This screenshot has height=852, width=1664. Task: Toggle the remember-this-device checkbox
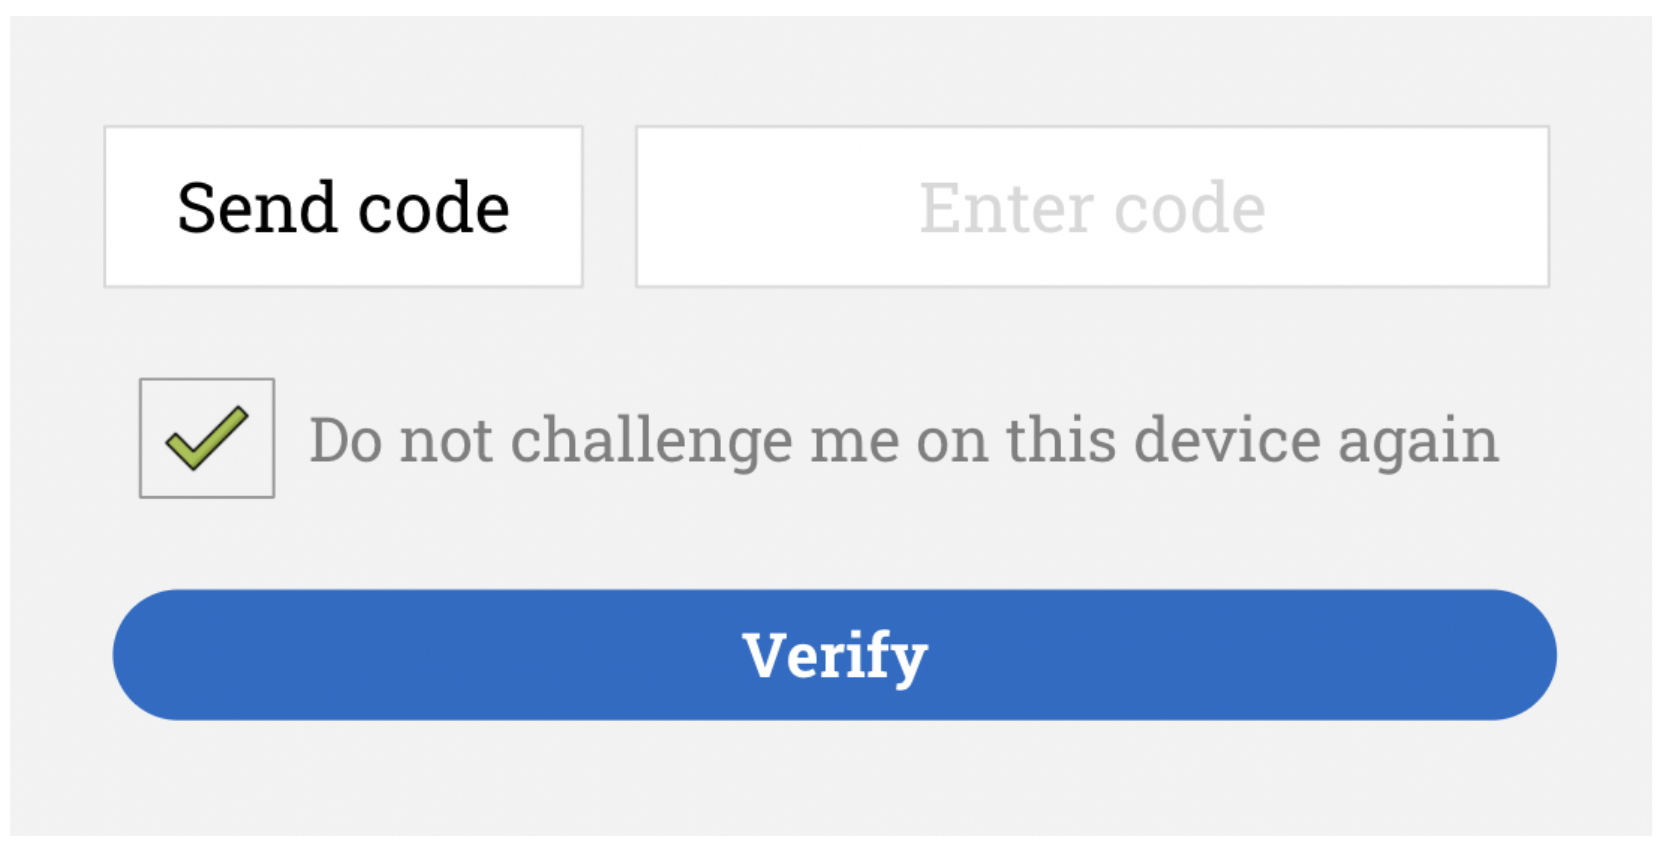pyautogui.click(x=207, y=438)
